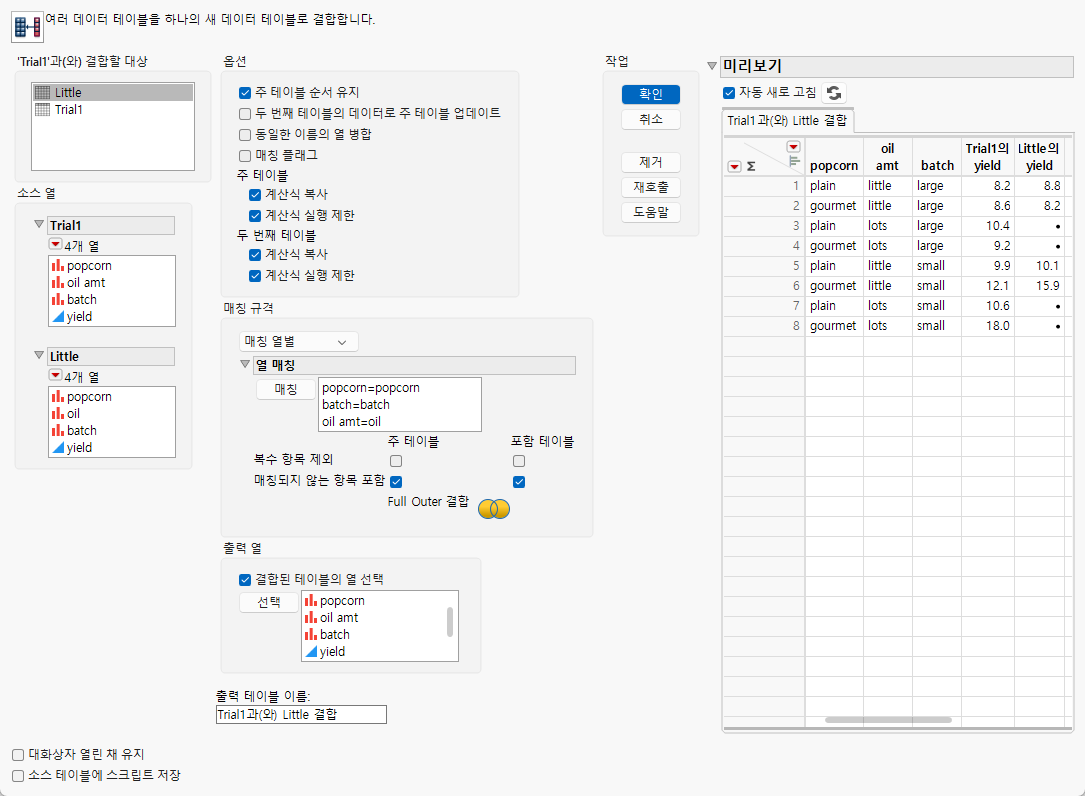Open 도움말 help button
1085x796 pixels.
pyautogui.click(x=650, y=212)
